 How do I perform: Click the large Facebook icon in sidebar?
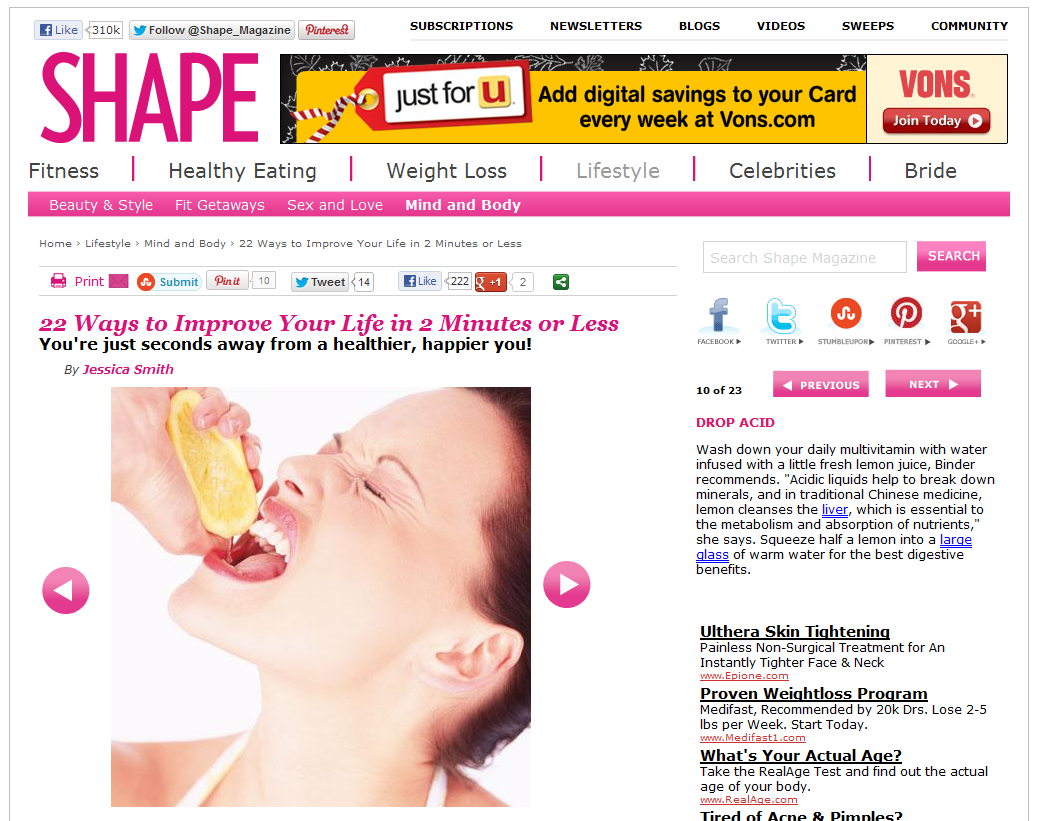pos(718,315)
